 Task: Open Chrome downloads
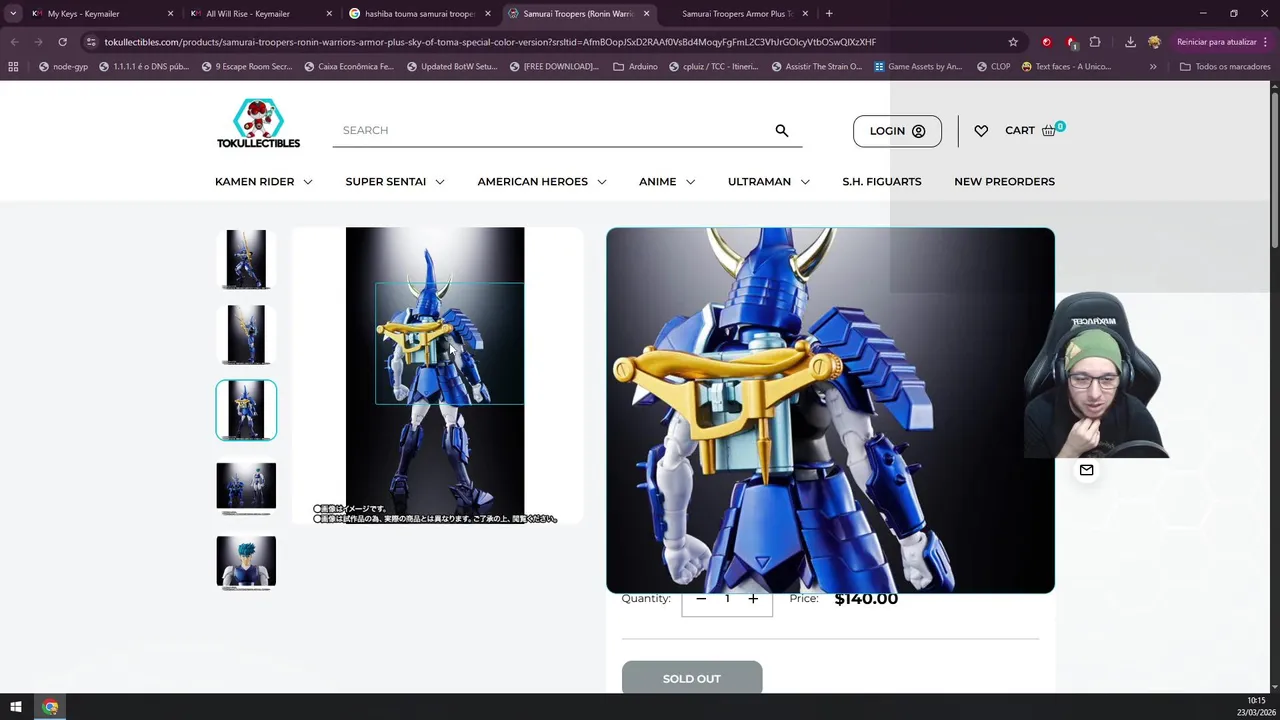[x=1130, y=42]
